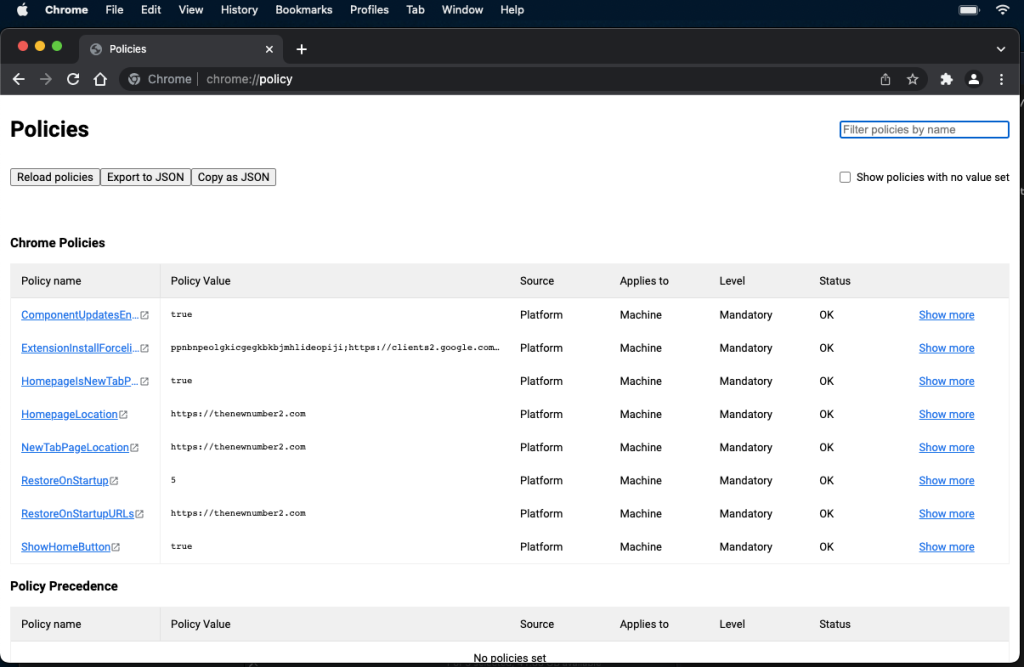Expand HomepageLocation row with Show more

(946, 414)
